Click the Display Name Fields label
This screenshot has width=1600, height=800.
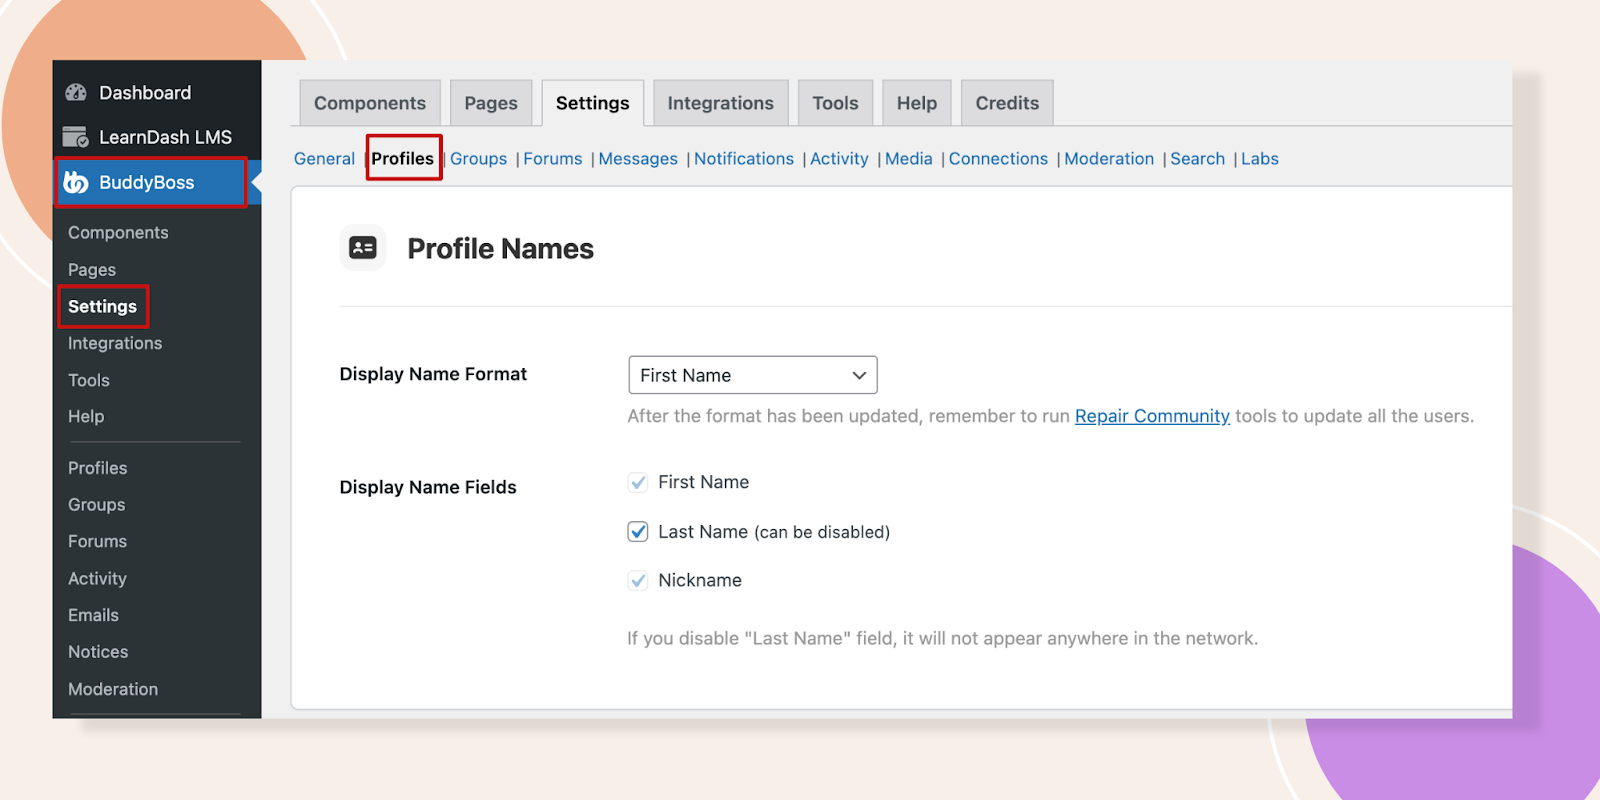428,487
